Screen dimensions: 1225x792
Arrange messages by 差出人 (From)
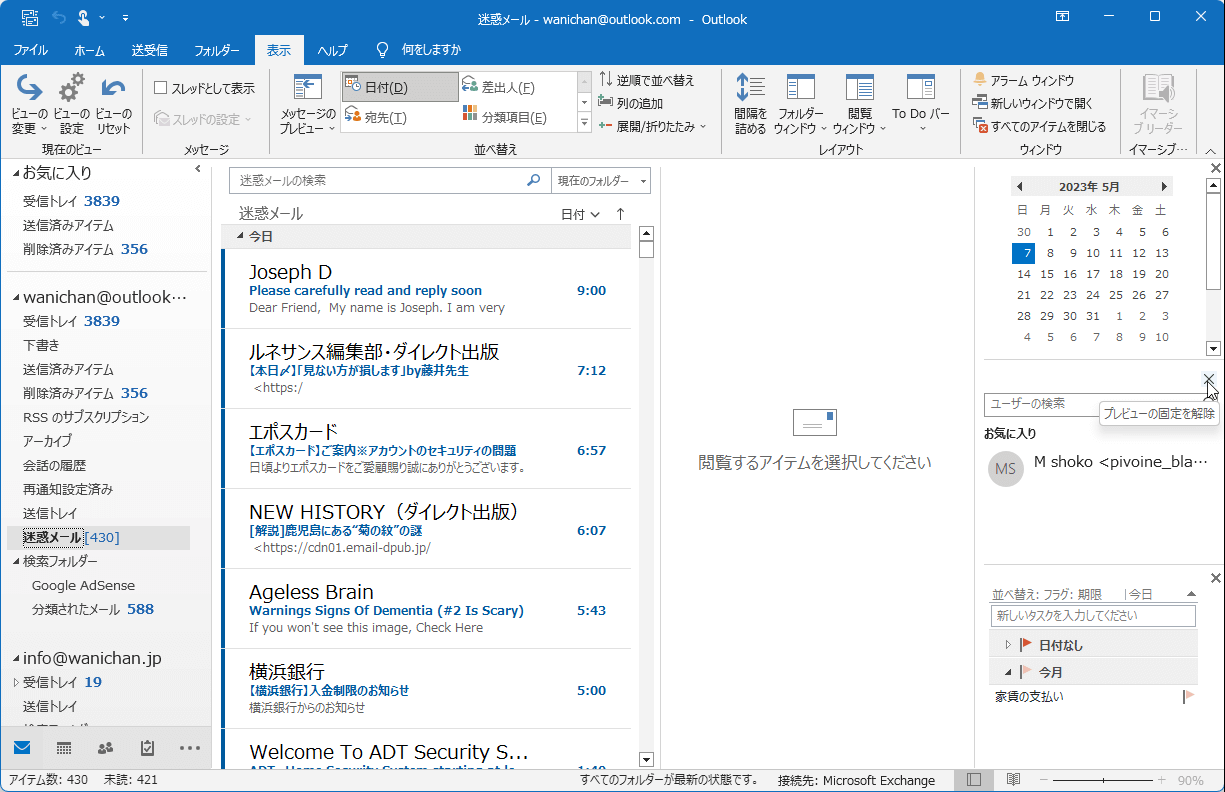[x=517, y=87]
